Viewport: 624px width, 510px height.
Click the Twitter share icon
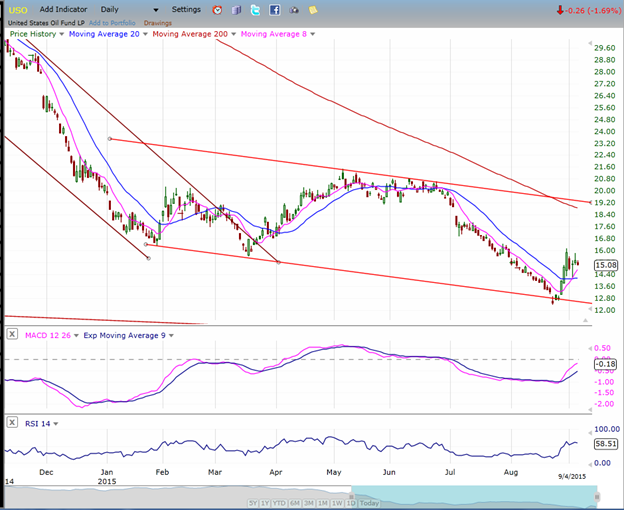255,10
